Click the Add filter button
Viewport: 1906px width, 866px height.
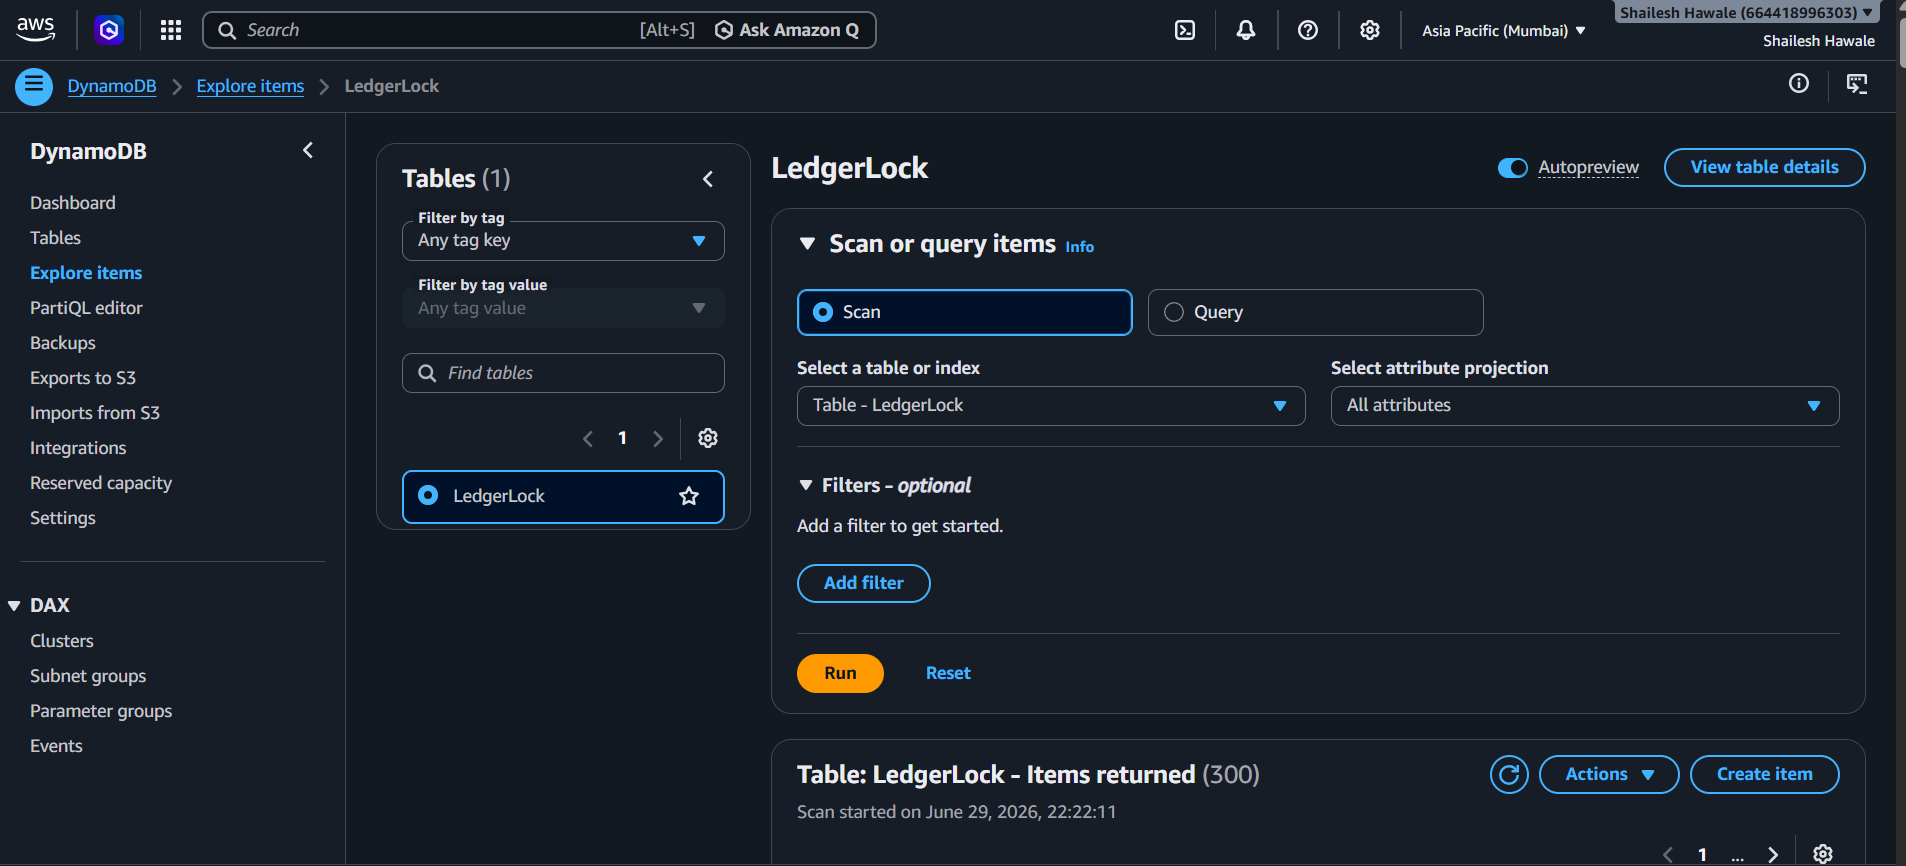[864, 584]
